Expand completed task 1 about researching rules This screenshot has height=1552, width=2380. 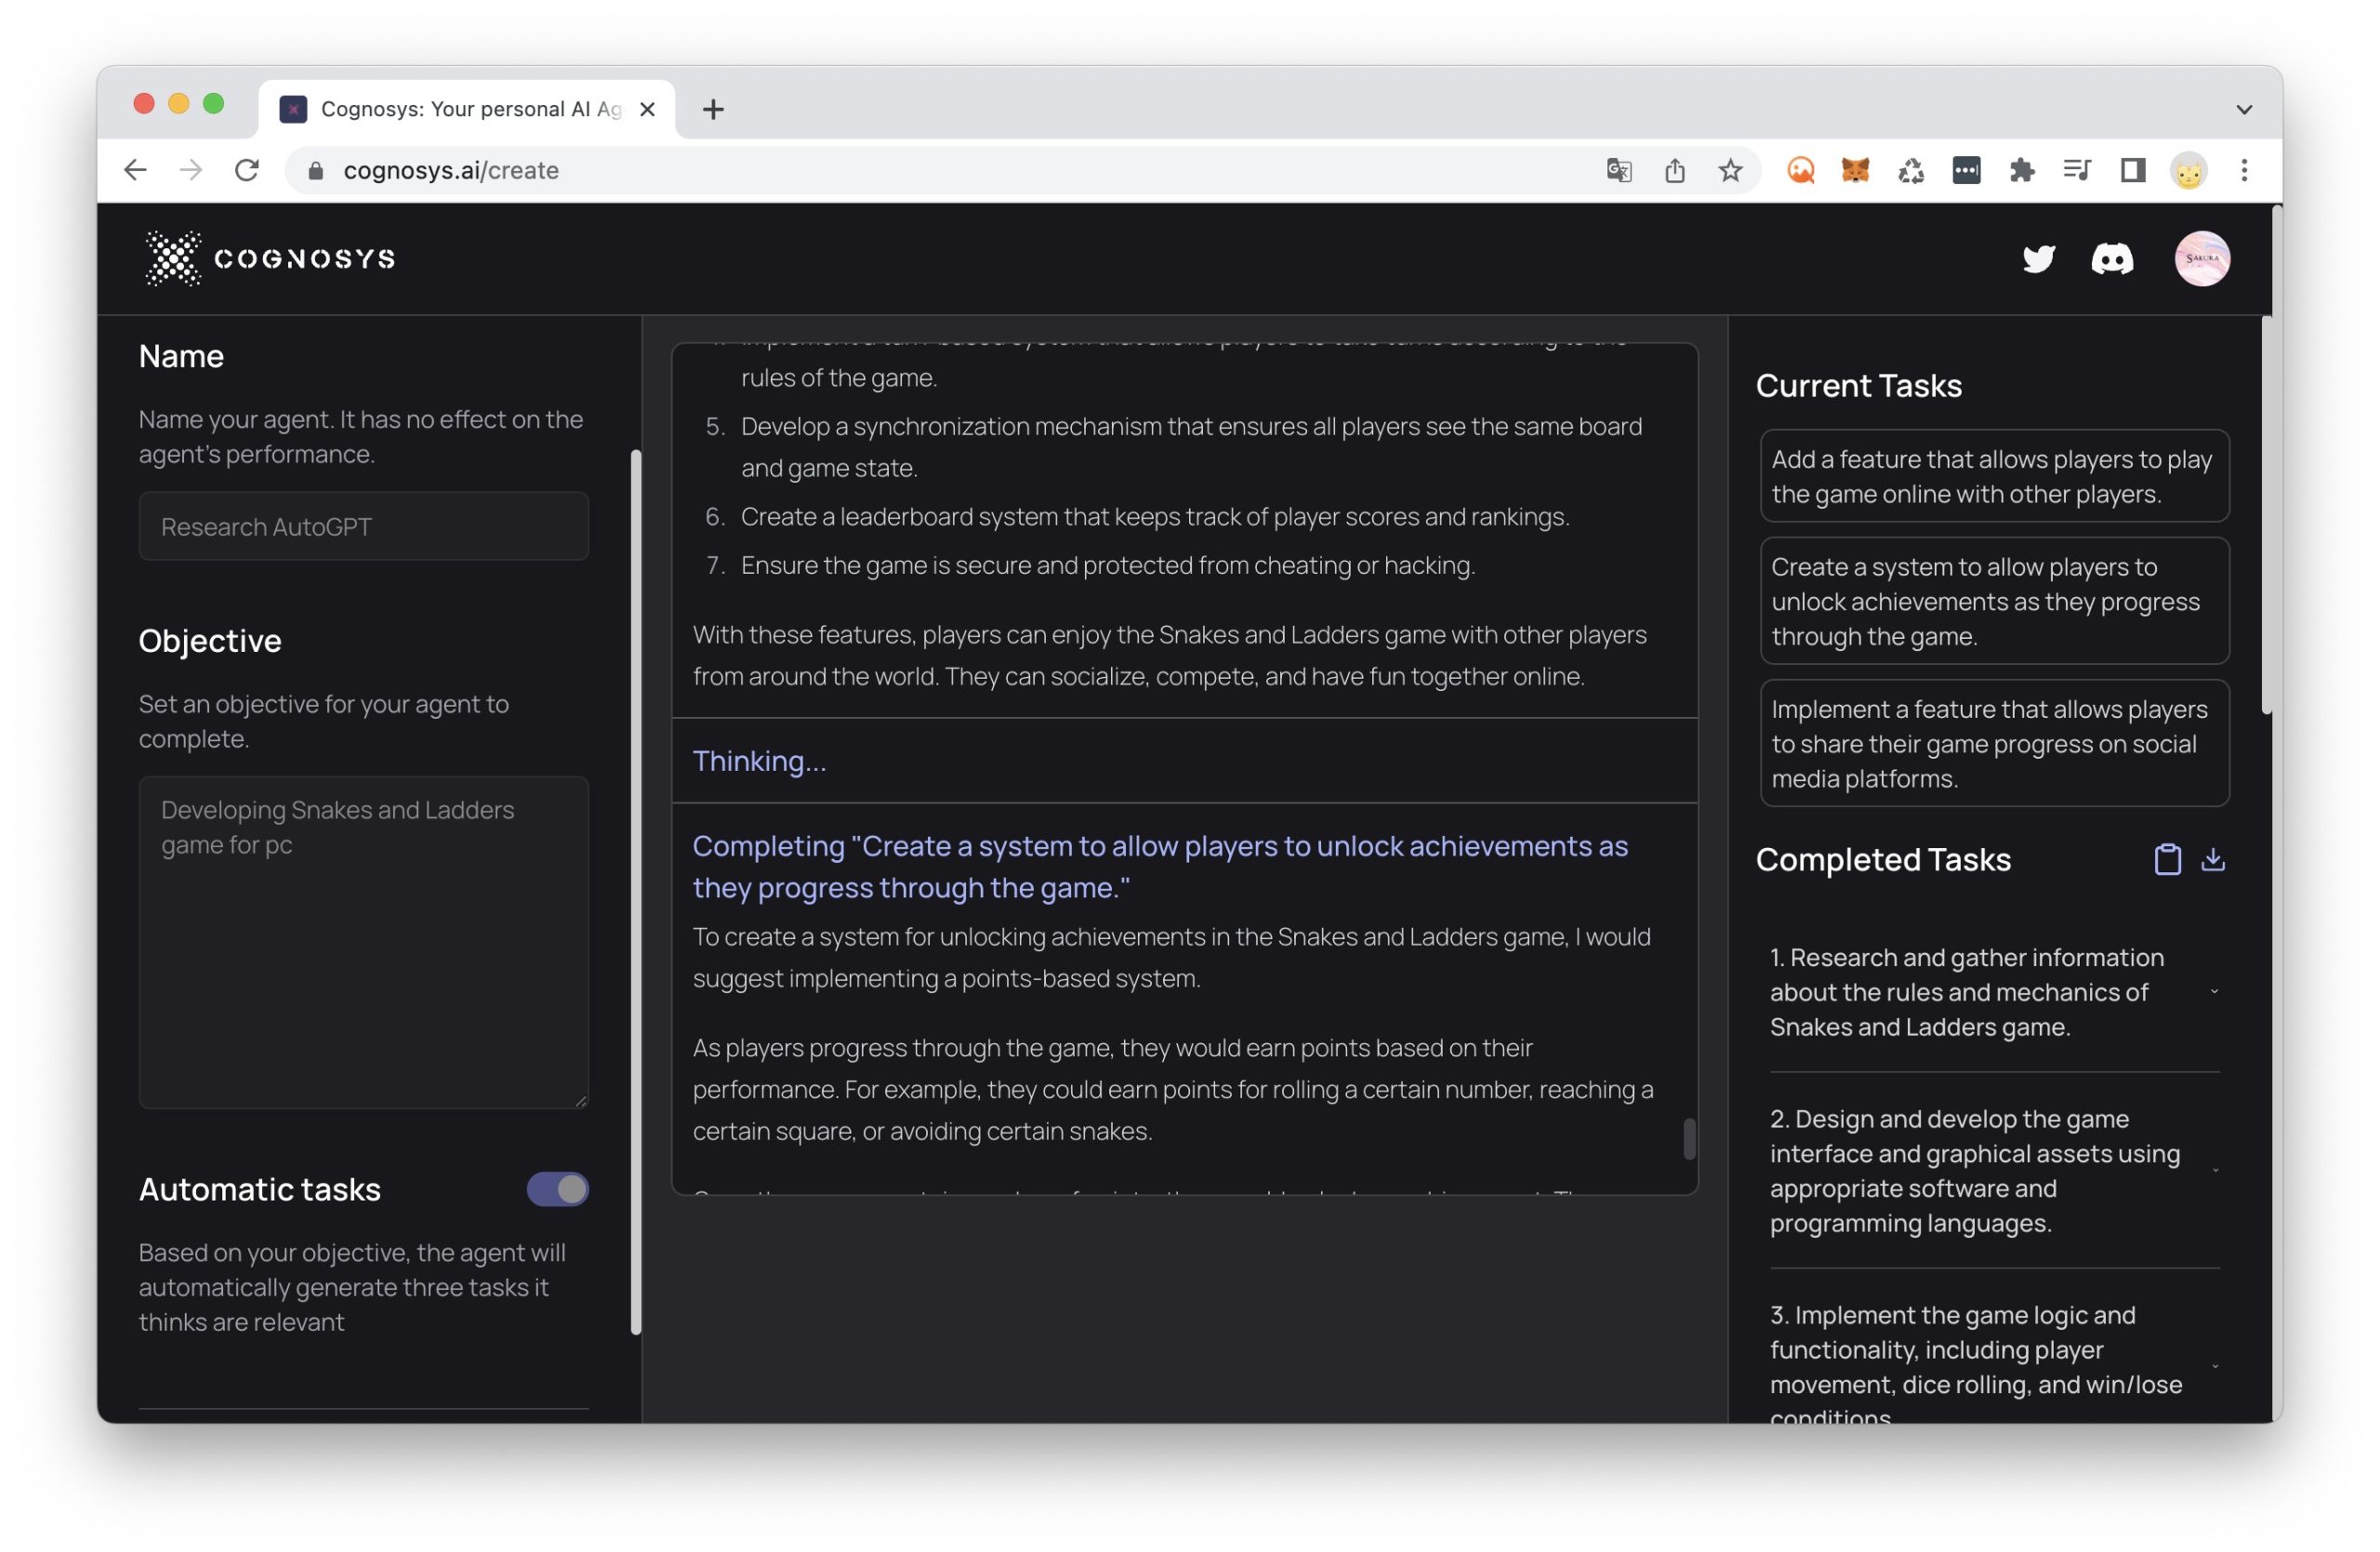pos(2214,992)
